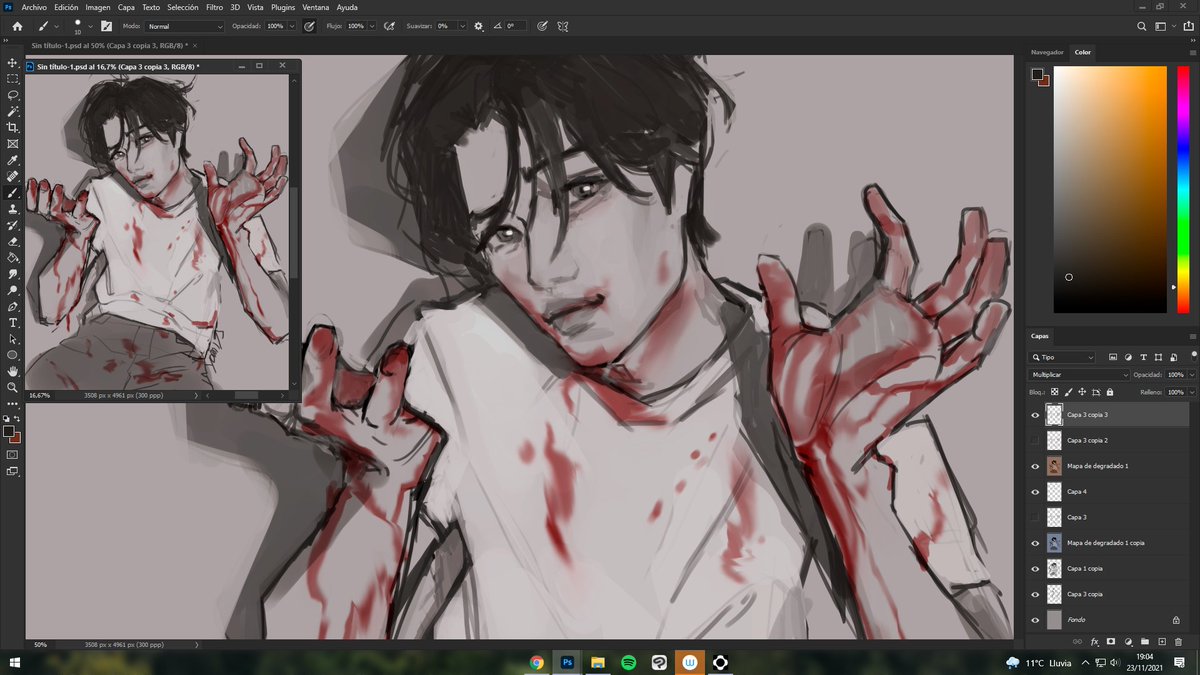This screenshot has height=675, width=1200.
Task: Select the Pen tool
Action: click(x=13, y=306)
